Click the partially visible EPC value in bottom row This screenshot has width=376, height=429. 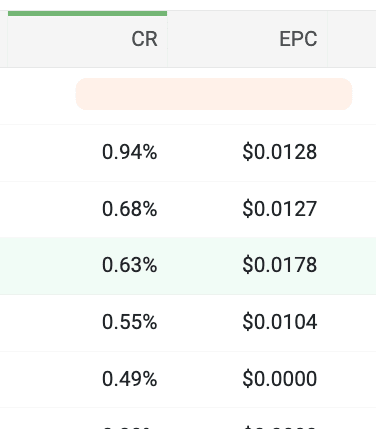click(x=280, y=427)
